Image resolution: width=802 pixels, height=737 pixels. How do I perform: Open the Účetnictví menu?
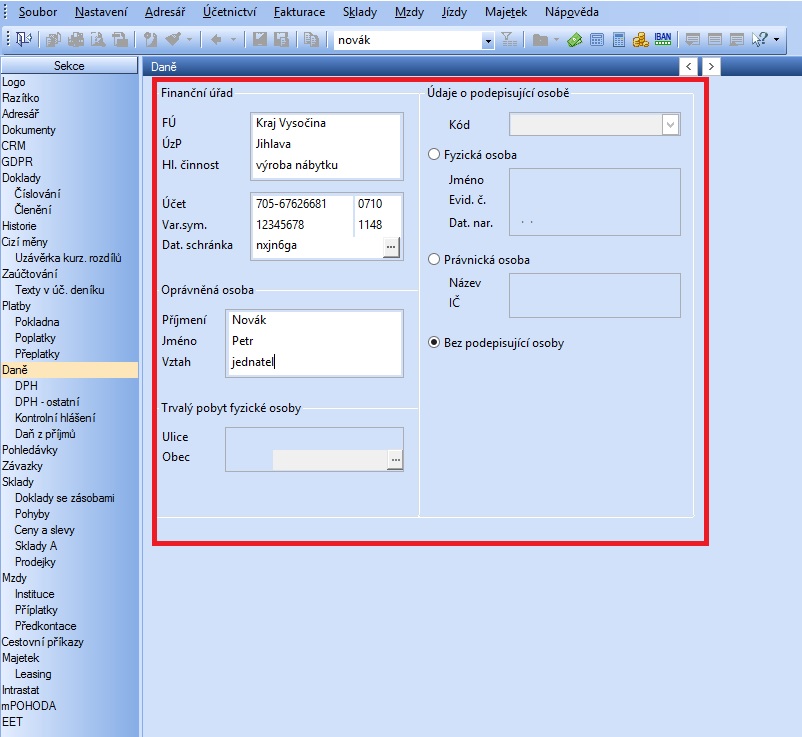pos(229,13)
